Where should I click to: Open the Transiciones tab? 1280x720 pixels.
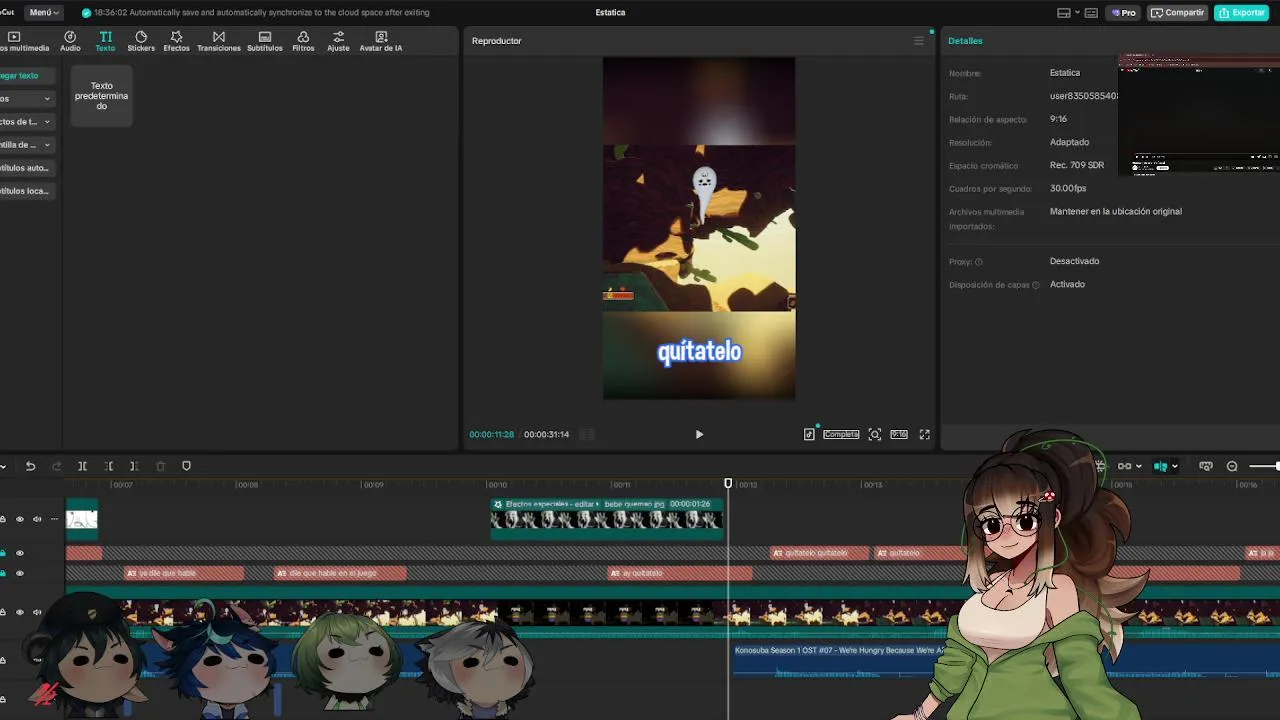pyautogui.click(x=218, y=41)
